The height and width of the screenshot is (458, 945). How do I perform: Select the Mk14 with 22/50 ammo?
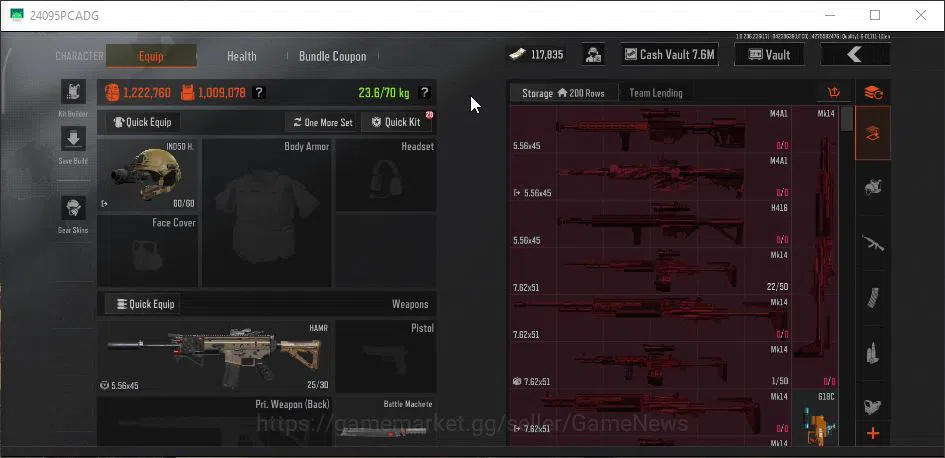[651, 271]
